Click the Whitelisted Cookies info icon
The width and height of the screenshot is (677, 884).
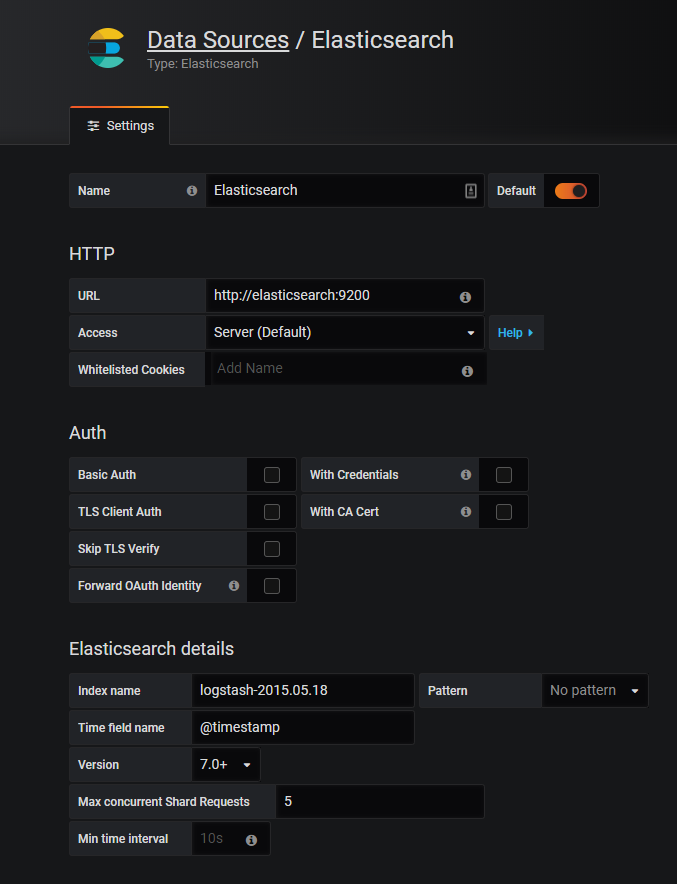(467, 371)
